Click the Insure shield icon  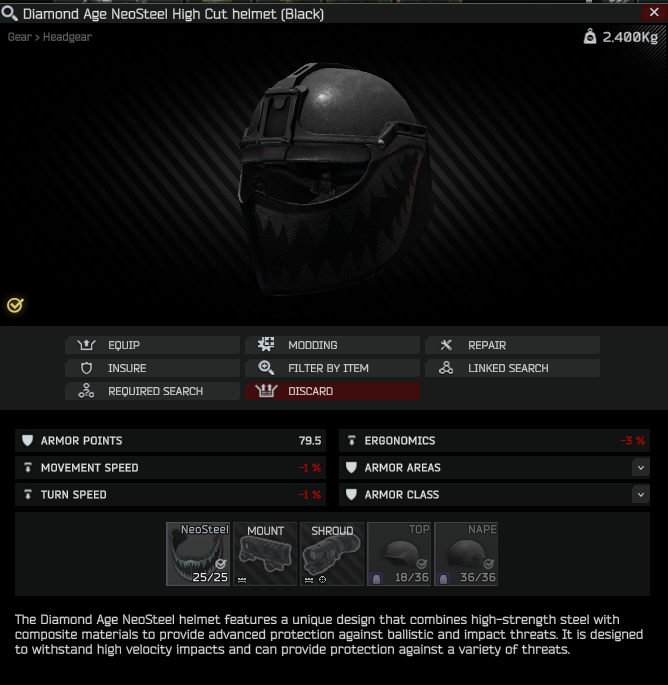pyautogui.click(x=87, y=368)
